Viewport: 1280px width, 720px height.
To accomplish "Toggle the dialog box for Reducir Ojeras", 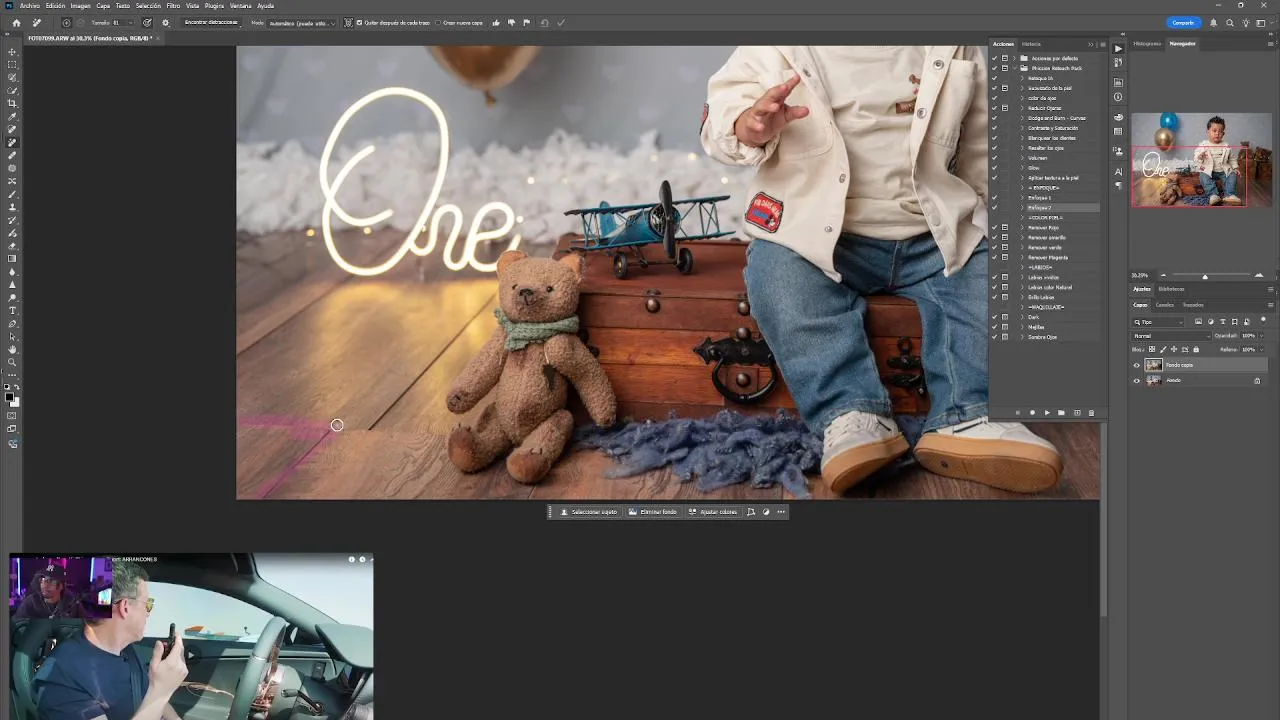I will [1005, 108].
